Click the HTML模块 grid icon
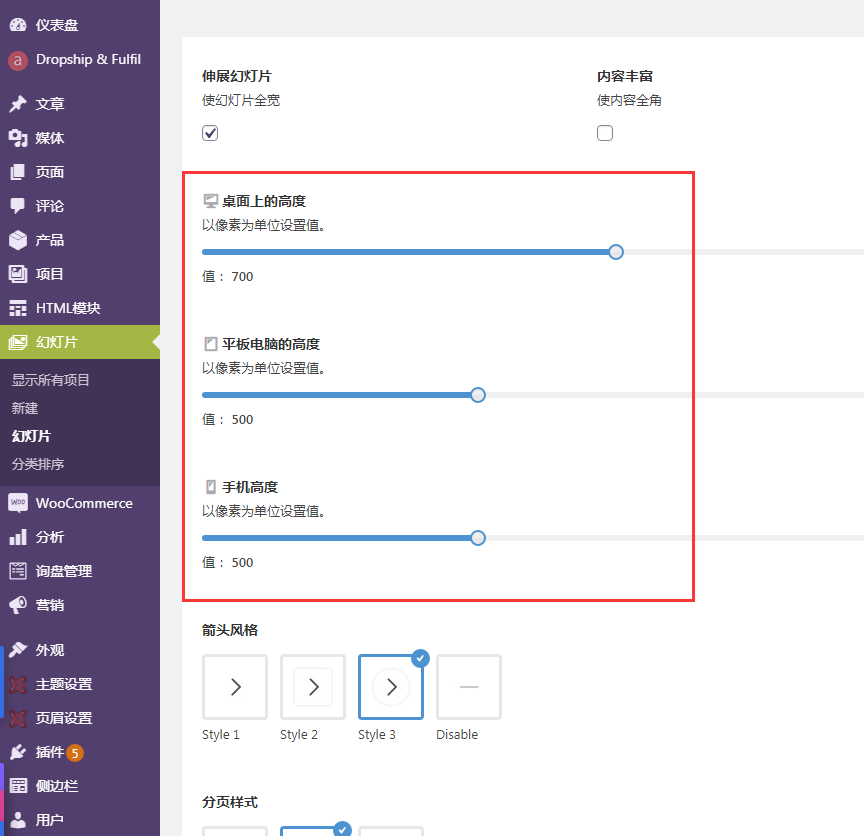Image resolution: width=864 pixels, height=836 pixels. coord(18,308)
